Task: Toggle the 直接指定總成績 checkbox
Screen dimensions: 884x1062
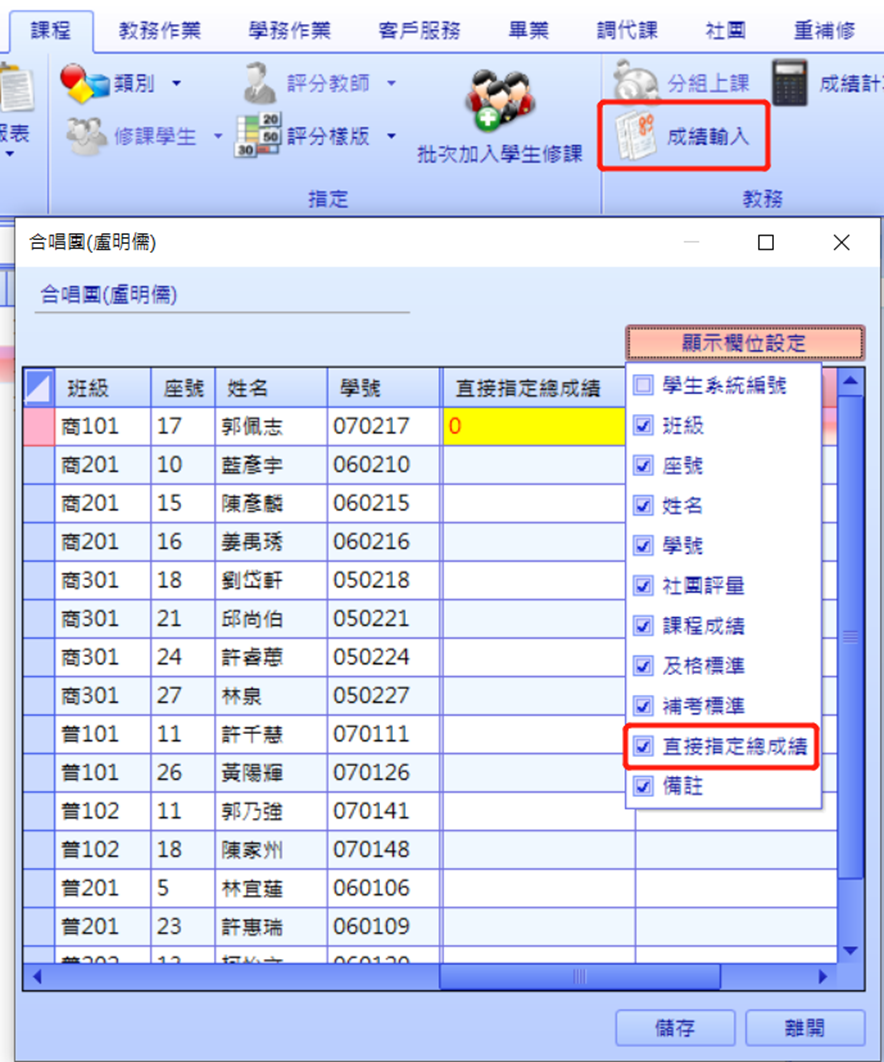Action: (643, 746)
